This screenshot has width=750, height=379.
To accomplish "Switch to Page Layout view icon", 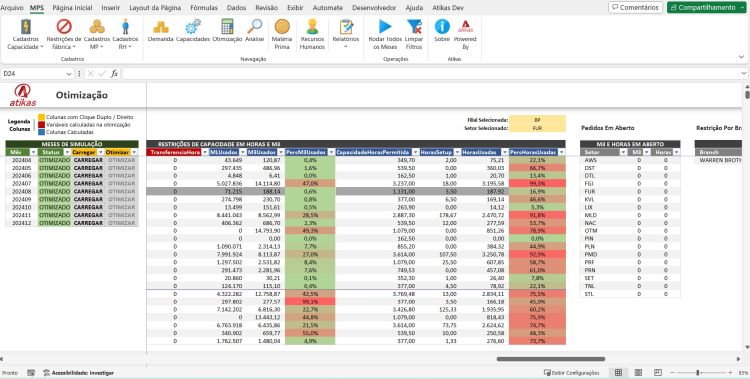I will [638, 372].
